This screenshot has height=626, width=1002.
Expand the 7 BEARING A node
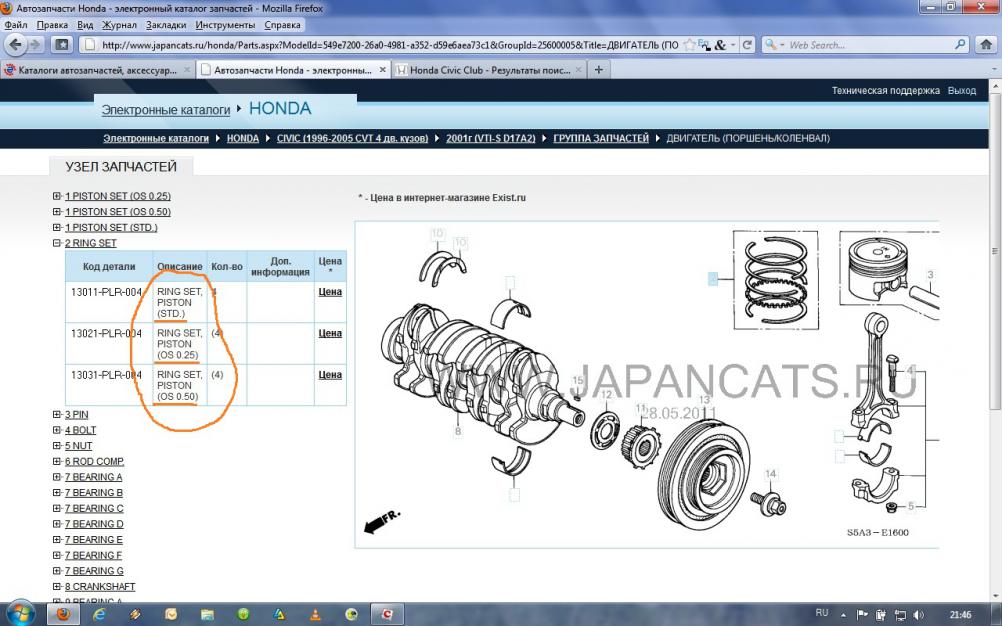tap(57, 477)
